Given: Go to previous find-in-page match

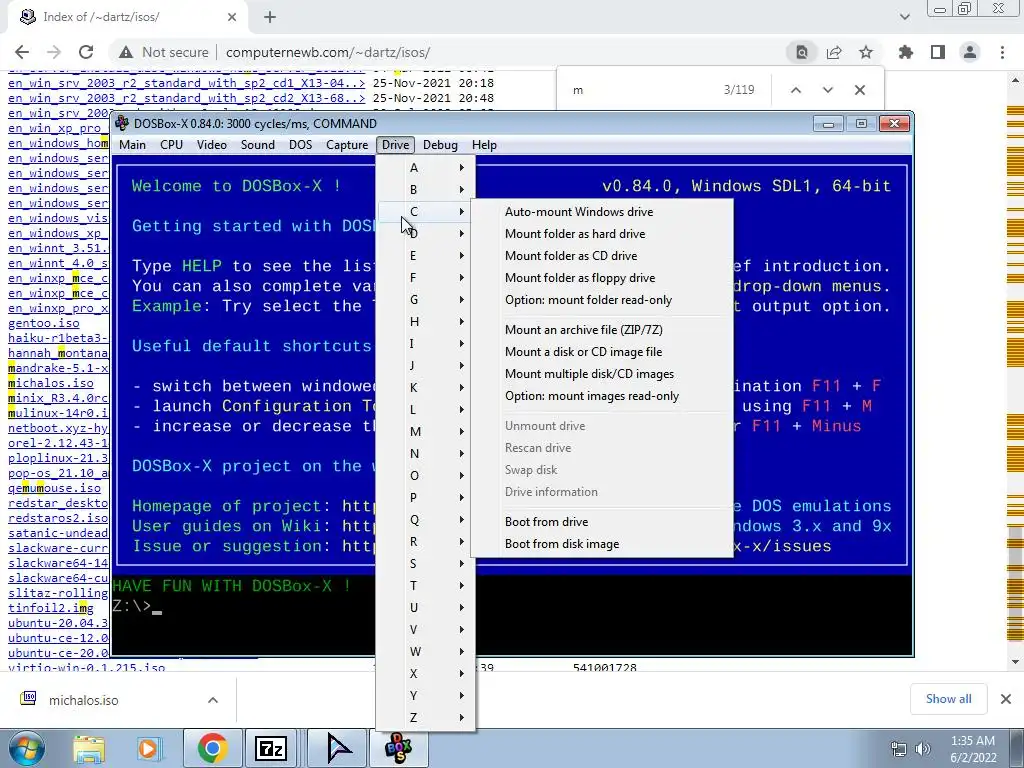Looking at the screenshot, I should (795, 90).
